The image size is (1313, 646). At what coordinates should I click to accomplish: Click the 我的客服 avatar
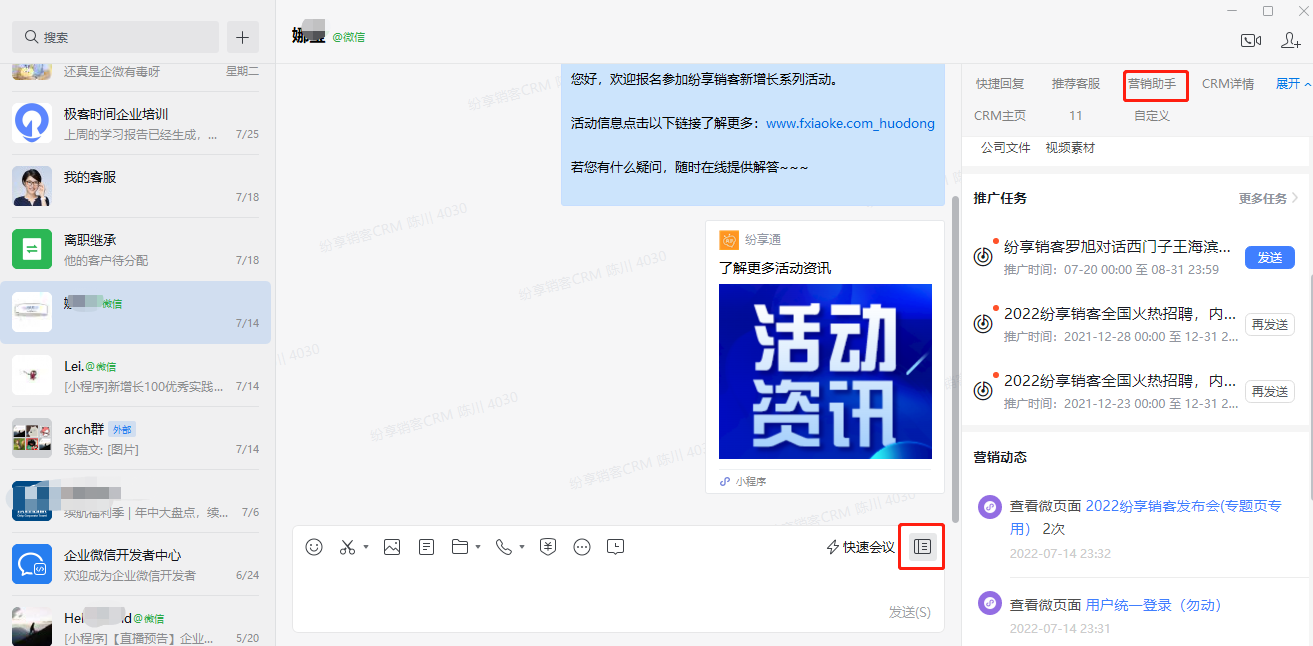[x=32, y=186]
